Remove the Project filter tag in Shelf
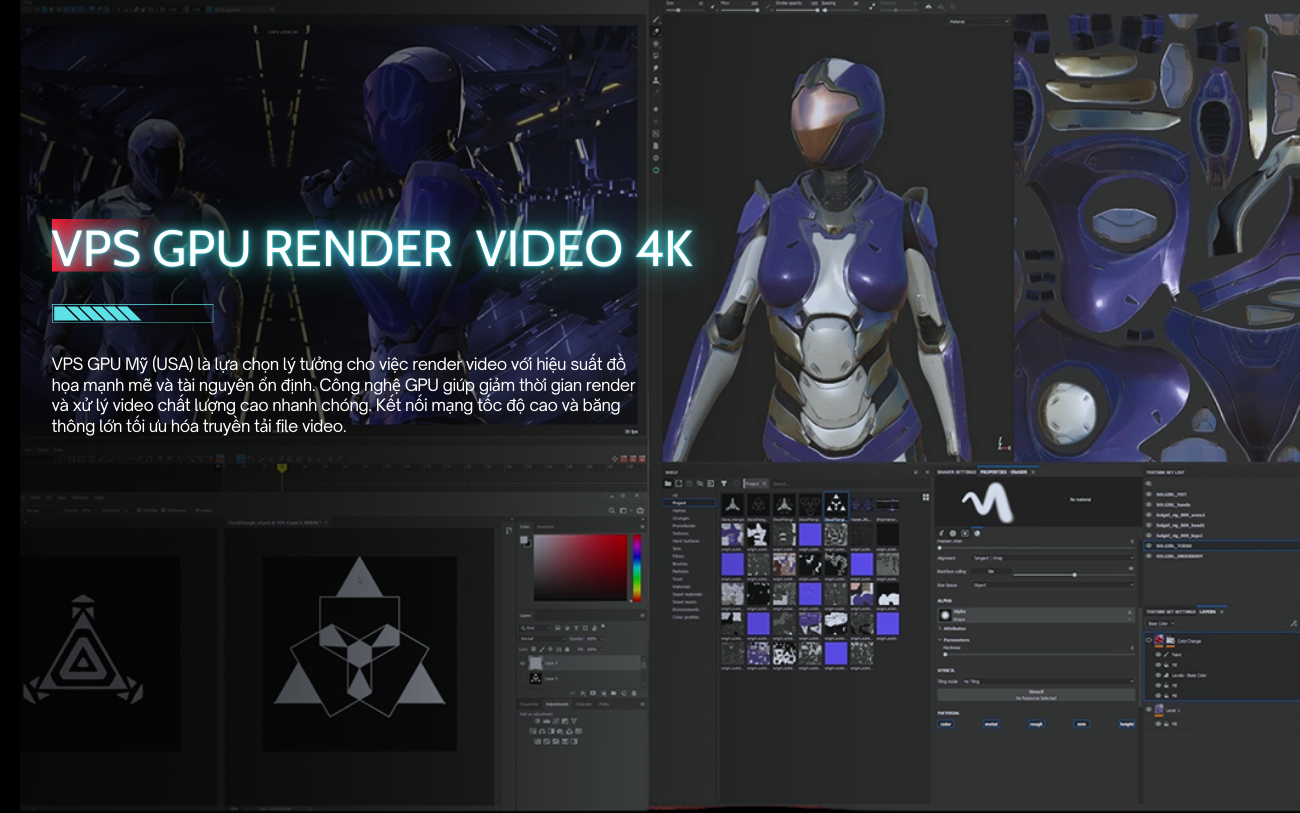Image resolution: width=1300 pixels, height=813 pixels. point(764,483)
